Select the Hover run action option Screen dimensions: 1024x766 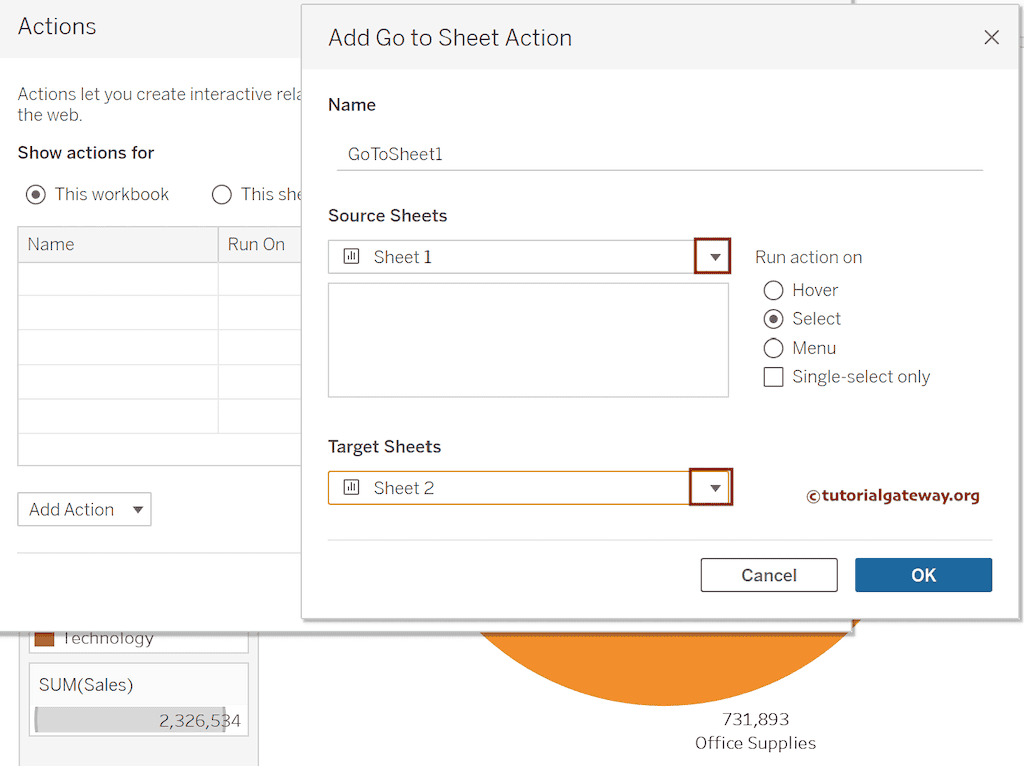773,290
